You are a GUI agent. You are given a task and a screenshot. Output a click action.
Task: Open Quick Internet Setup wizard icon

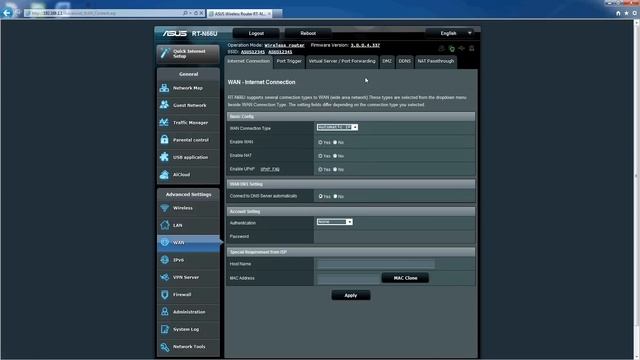(x=164, y=53)
